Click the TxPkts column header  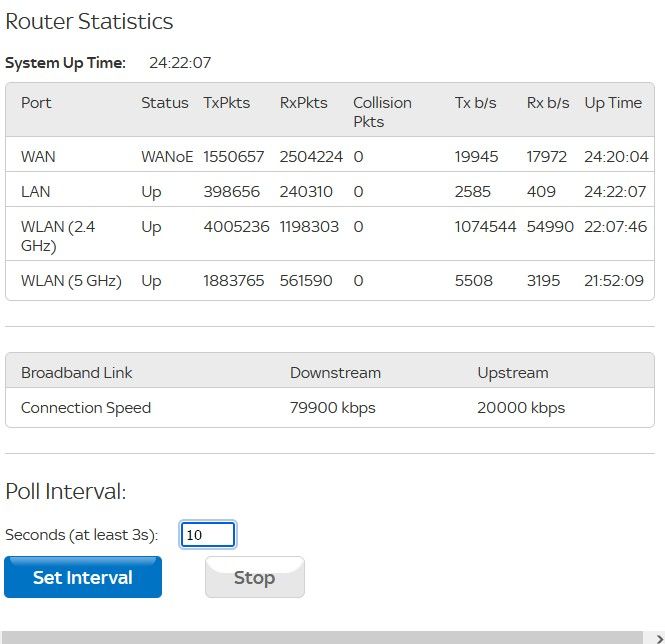tap(227, 103)
